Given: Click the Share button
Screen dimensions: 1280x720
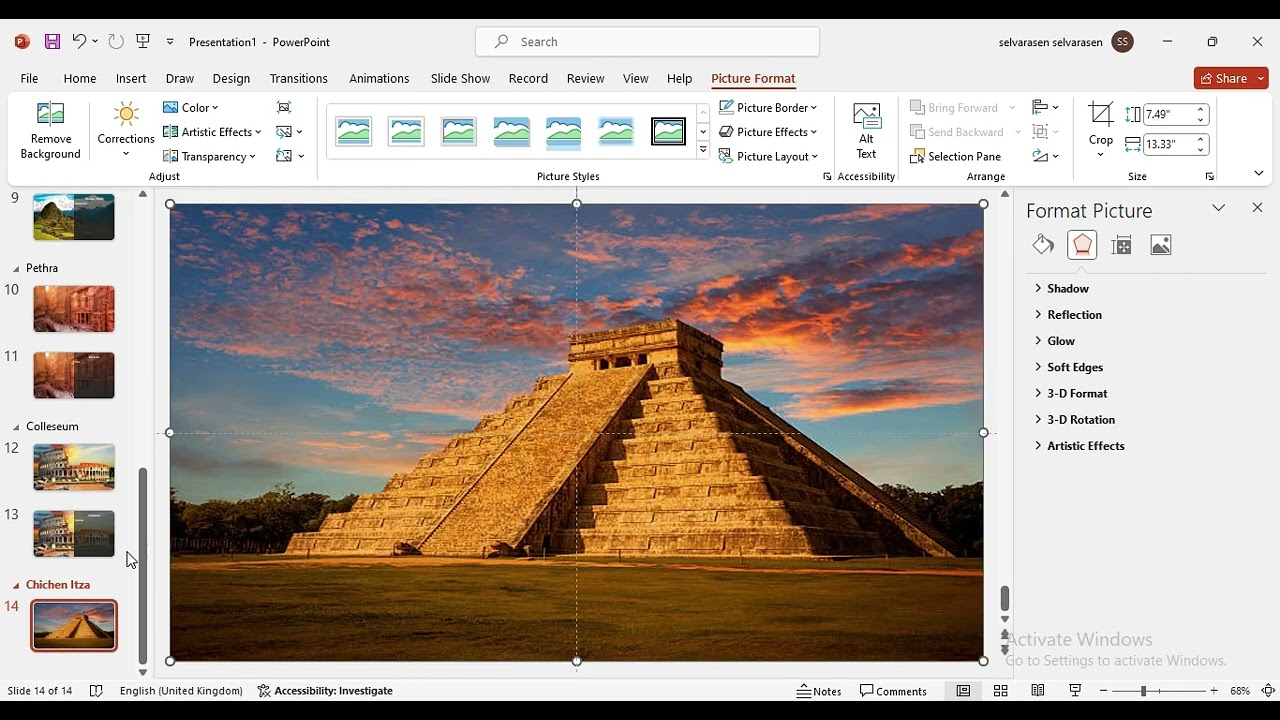Looking at the screenshot, I should [1231, 78].
